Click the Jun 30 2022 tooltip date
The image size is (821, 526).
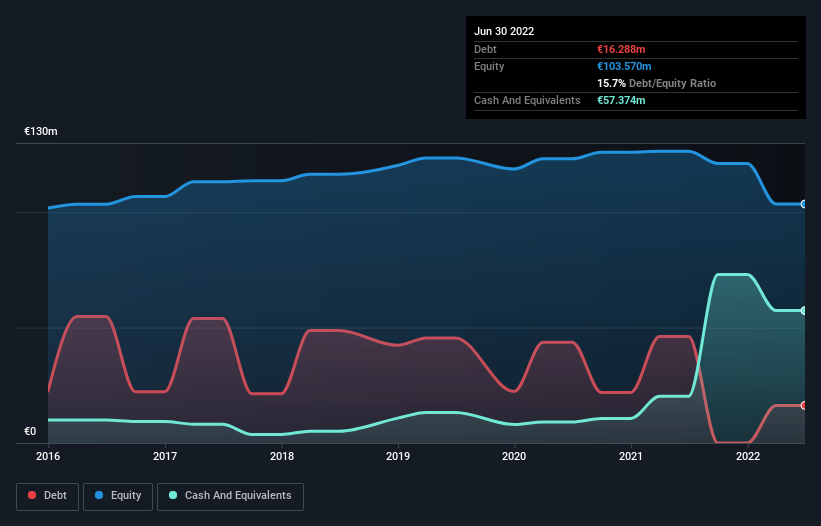coord(504,31)
